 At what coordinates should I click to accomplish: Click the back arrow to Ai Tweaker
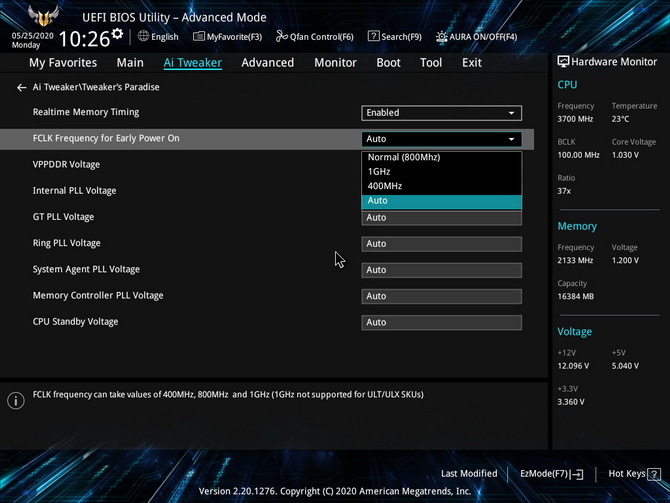click(x=21, y=88)
